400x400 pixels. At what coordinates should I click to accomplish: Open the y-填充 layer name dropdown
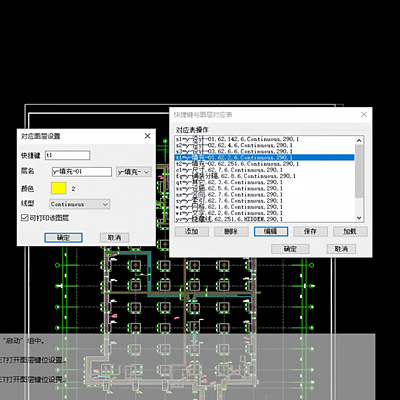[x=134, y=172]
